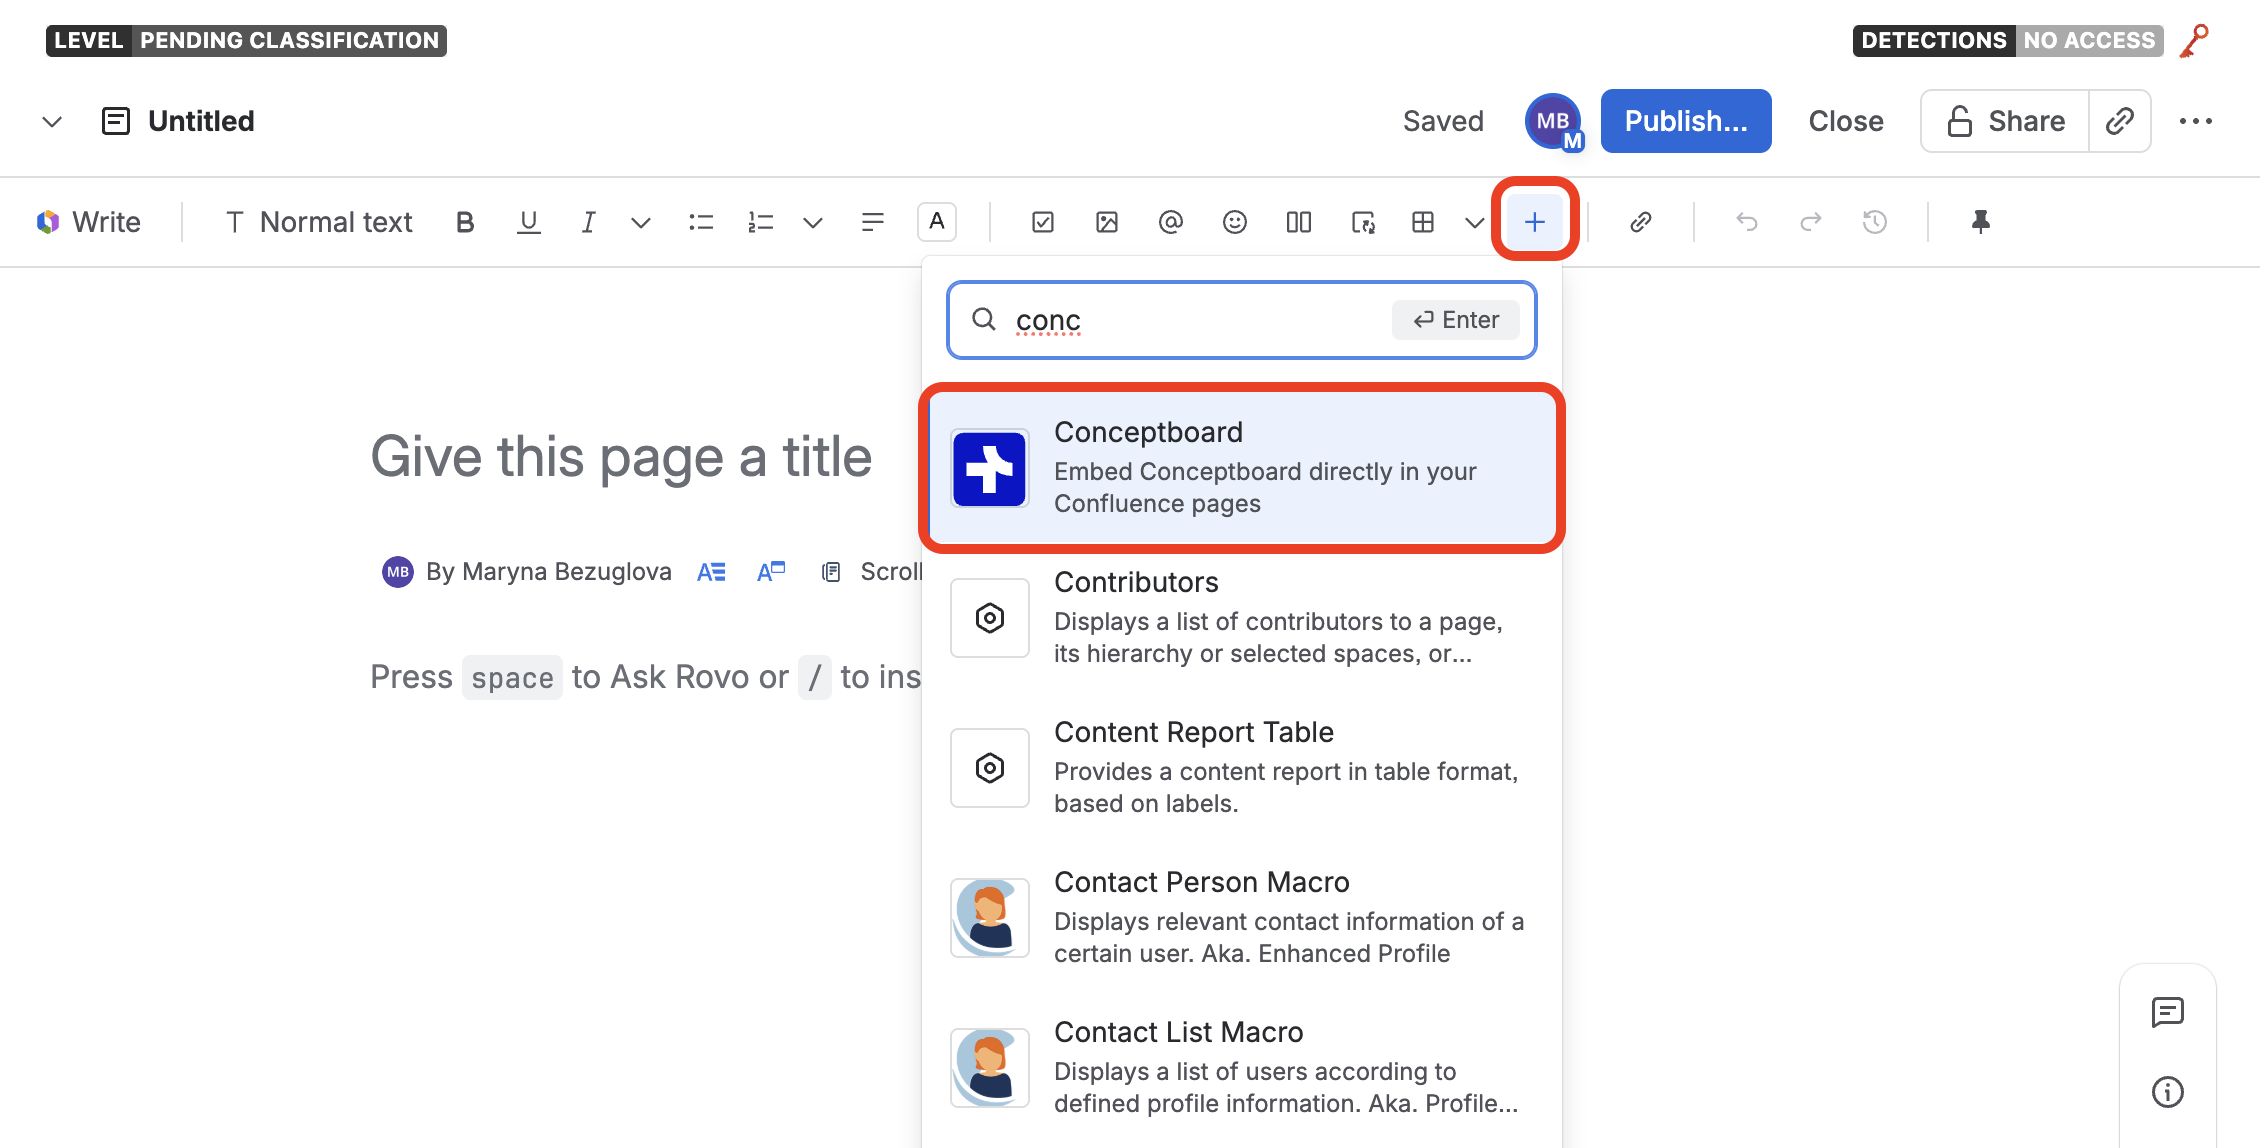Collapse the page tree chevron
The width and height of the screenshot is (2260, 1148).
(52, 122)
